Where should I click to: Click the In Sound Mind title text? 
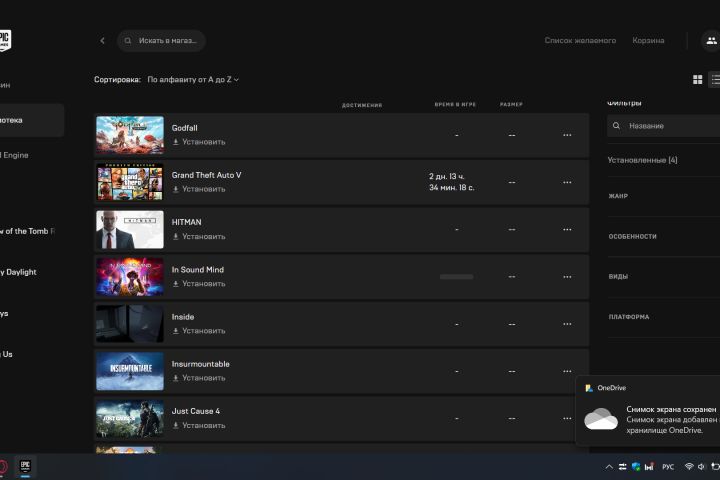coord(198,270)
